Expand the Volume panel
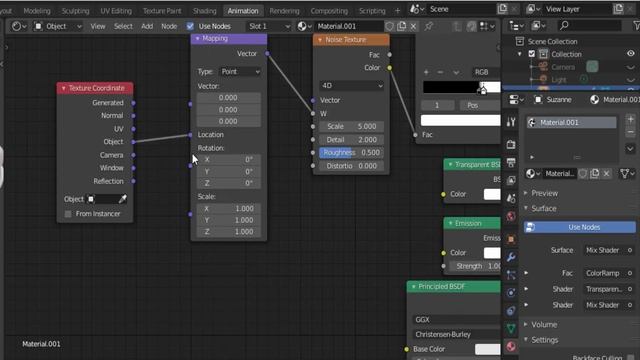This screenshot has width=640, height=360. pos(526,324)
